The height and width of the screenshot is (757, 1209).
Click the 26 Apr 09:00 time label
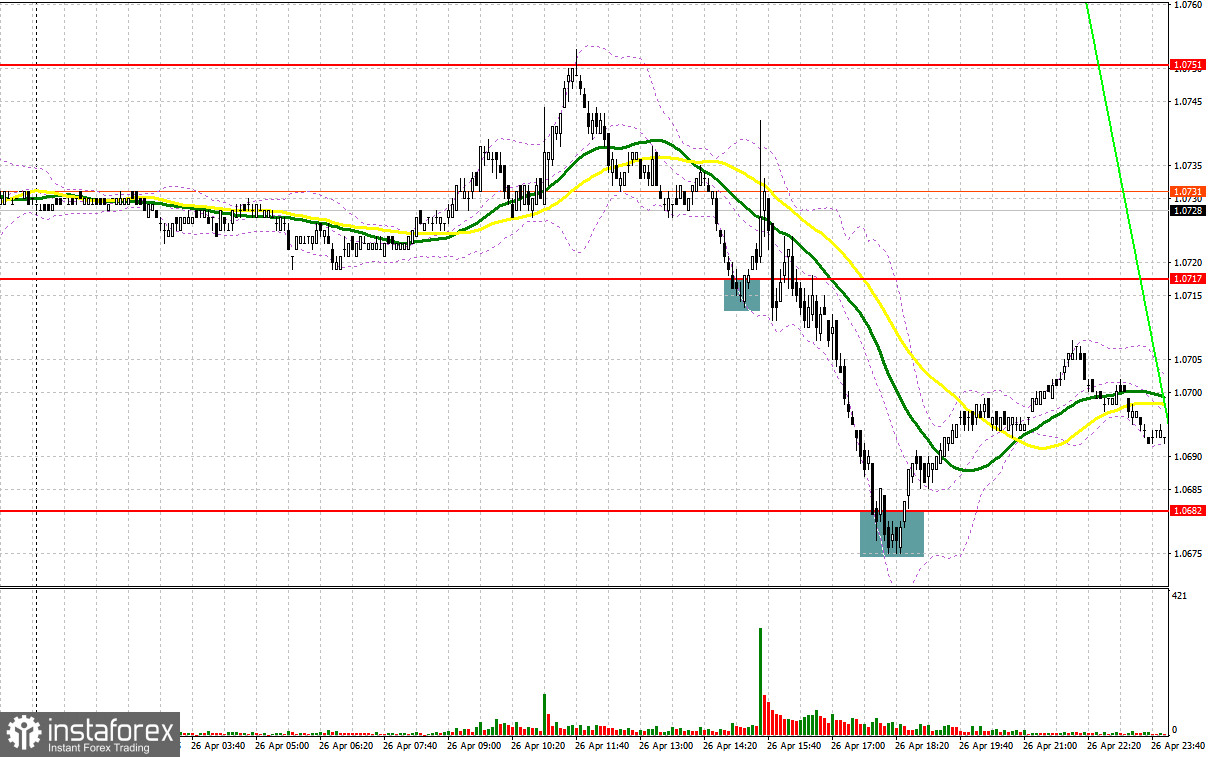click(x=475, y=745)
